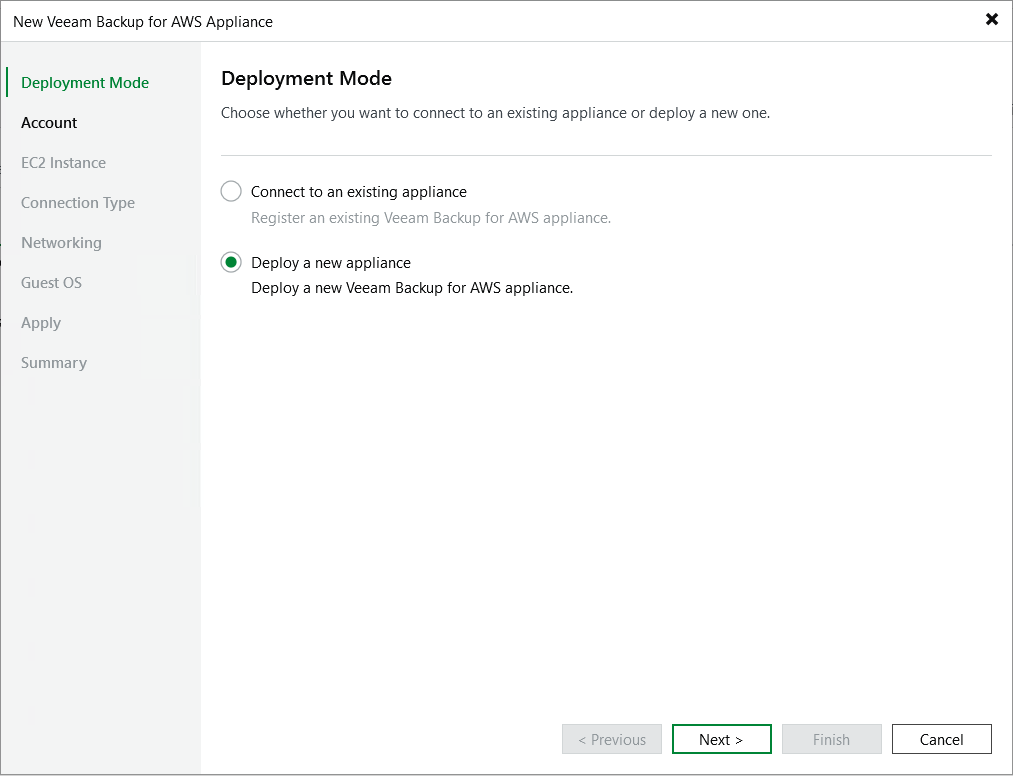Viewport: 1013px width, 776px height.
Task: Choose the Deploy a new appliance option
Action: tap(231, 262)
